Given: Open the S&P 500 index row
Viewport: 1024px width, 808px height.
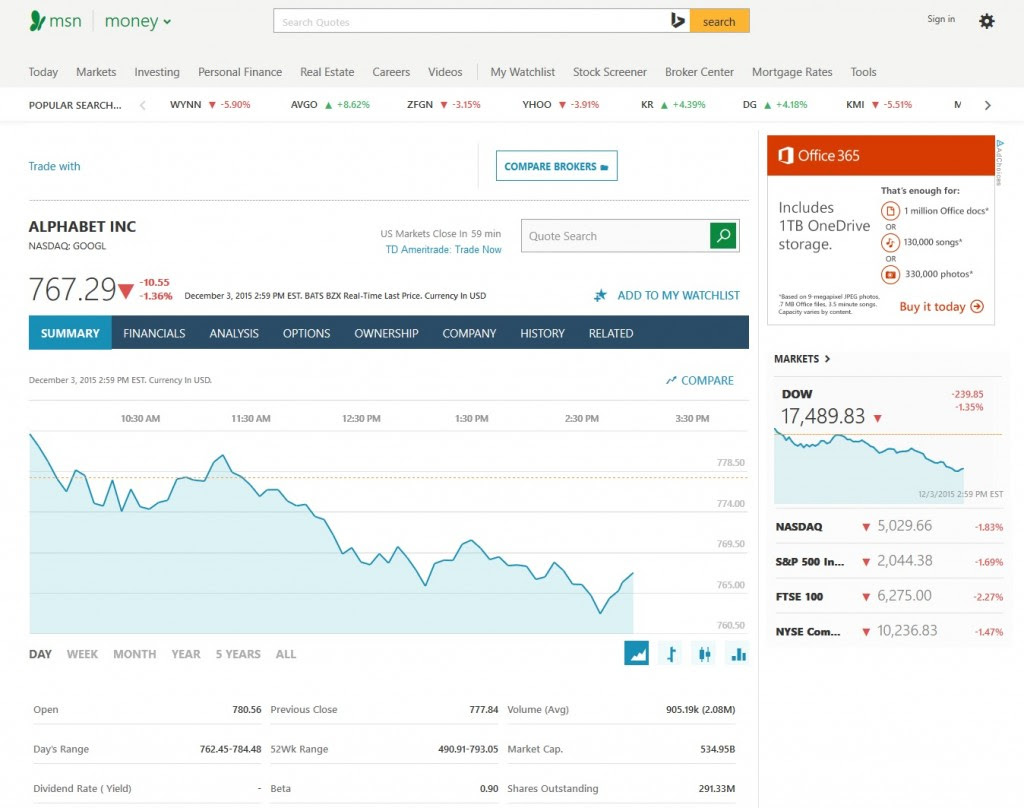Looking at the screenshot, I should [888, 561].
